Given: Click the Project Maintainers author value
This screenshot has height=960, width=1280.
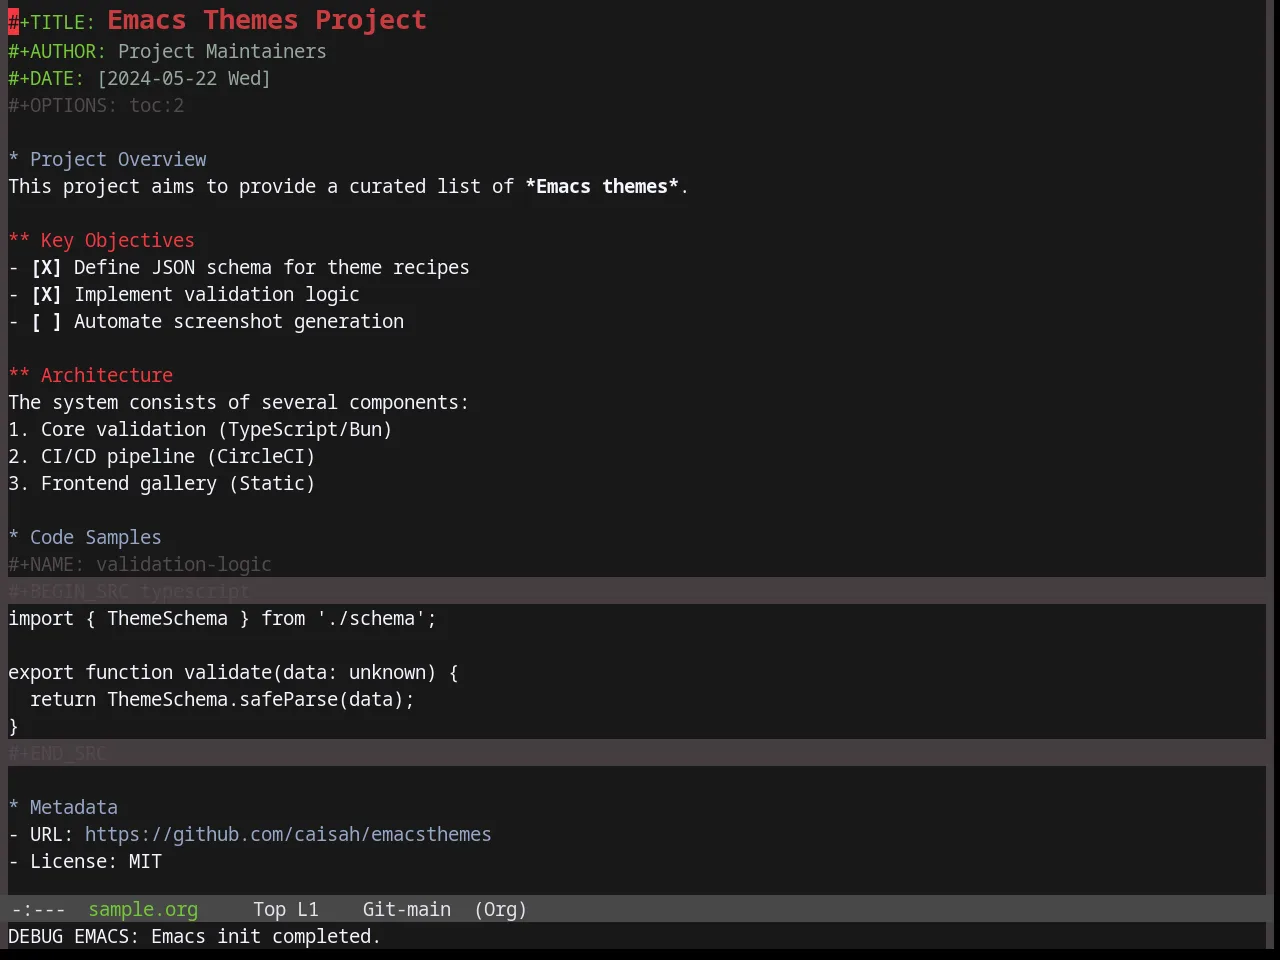Looking at the screenshot, I should (222, 52).
